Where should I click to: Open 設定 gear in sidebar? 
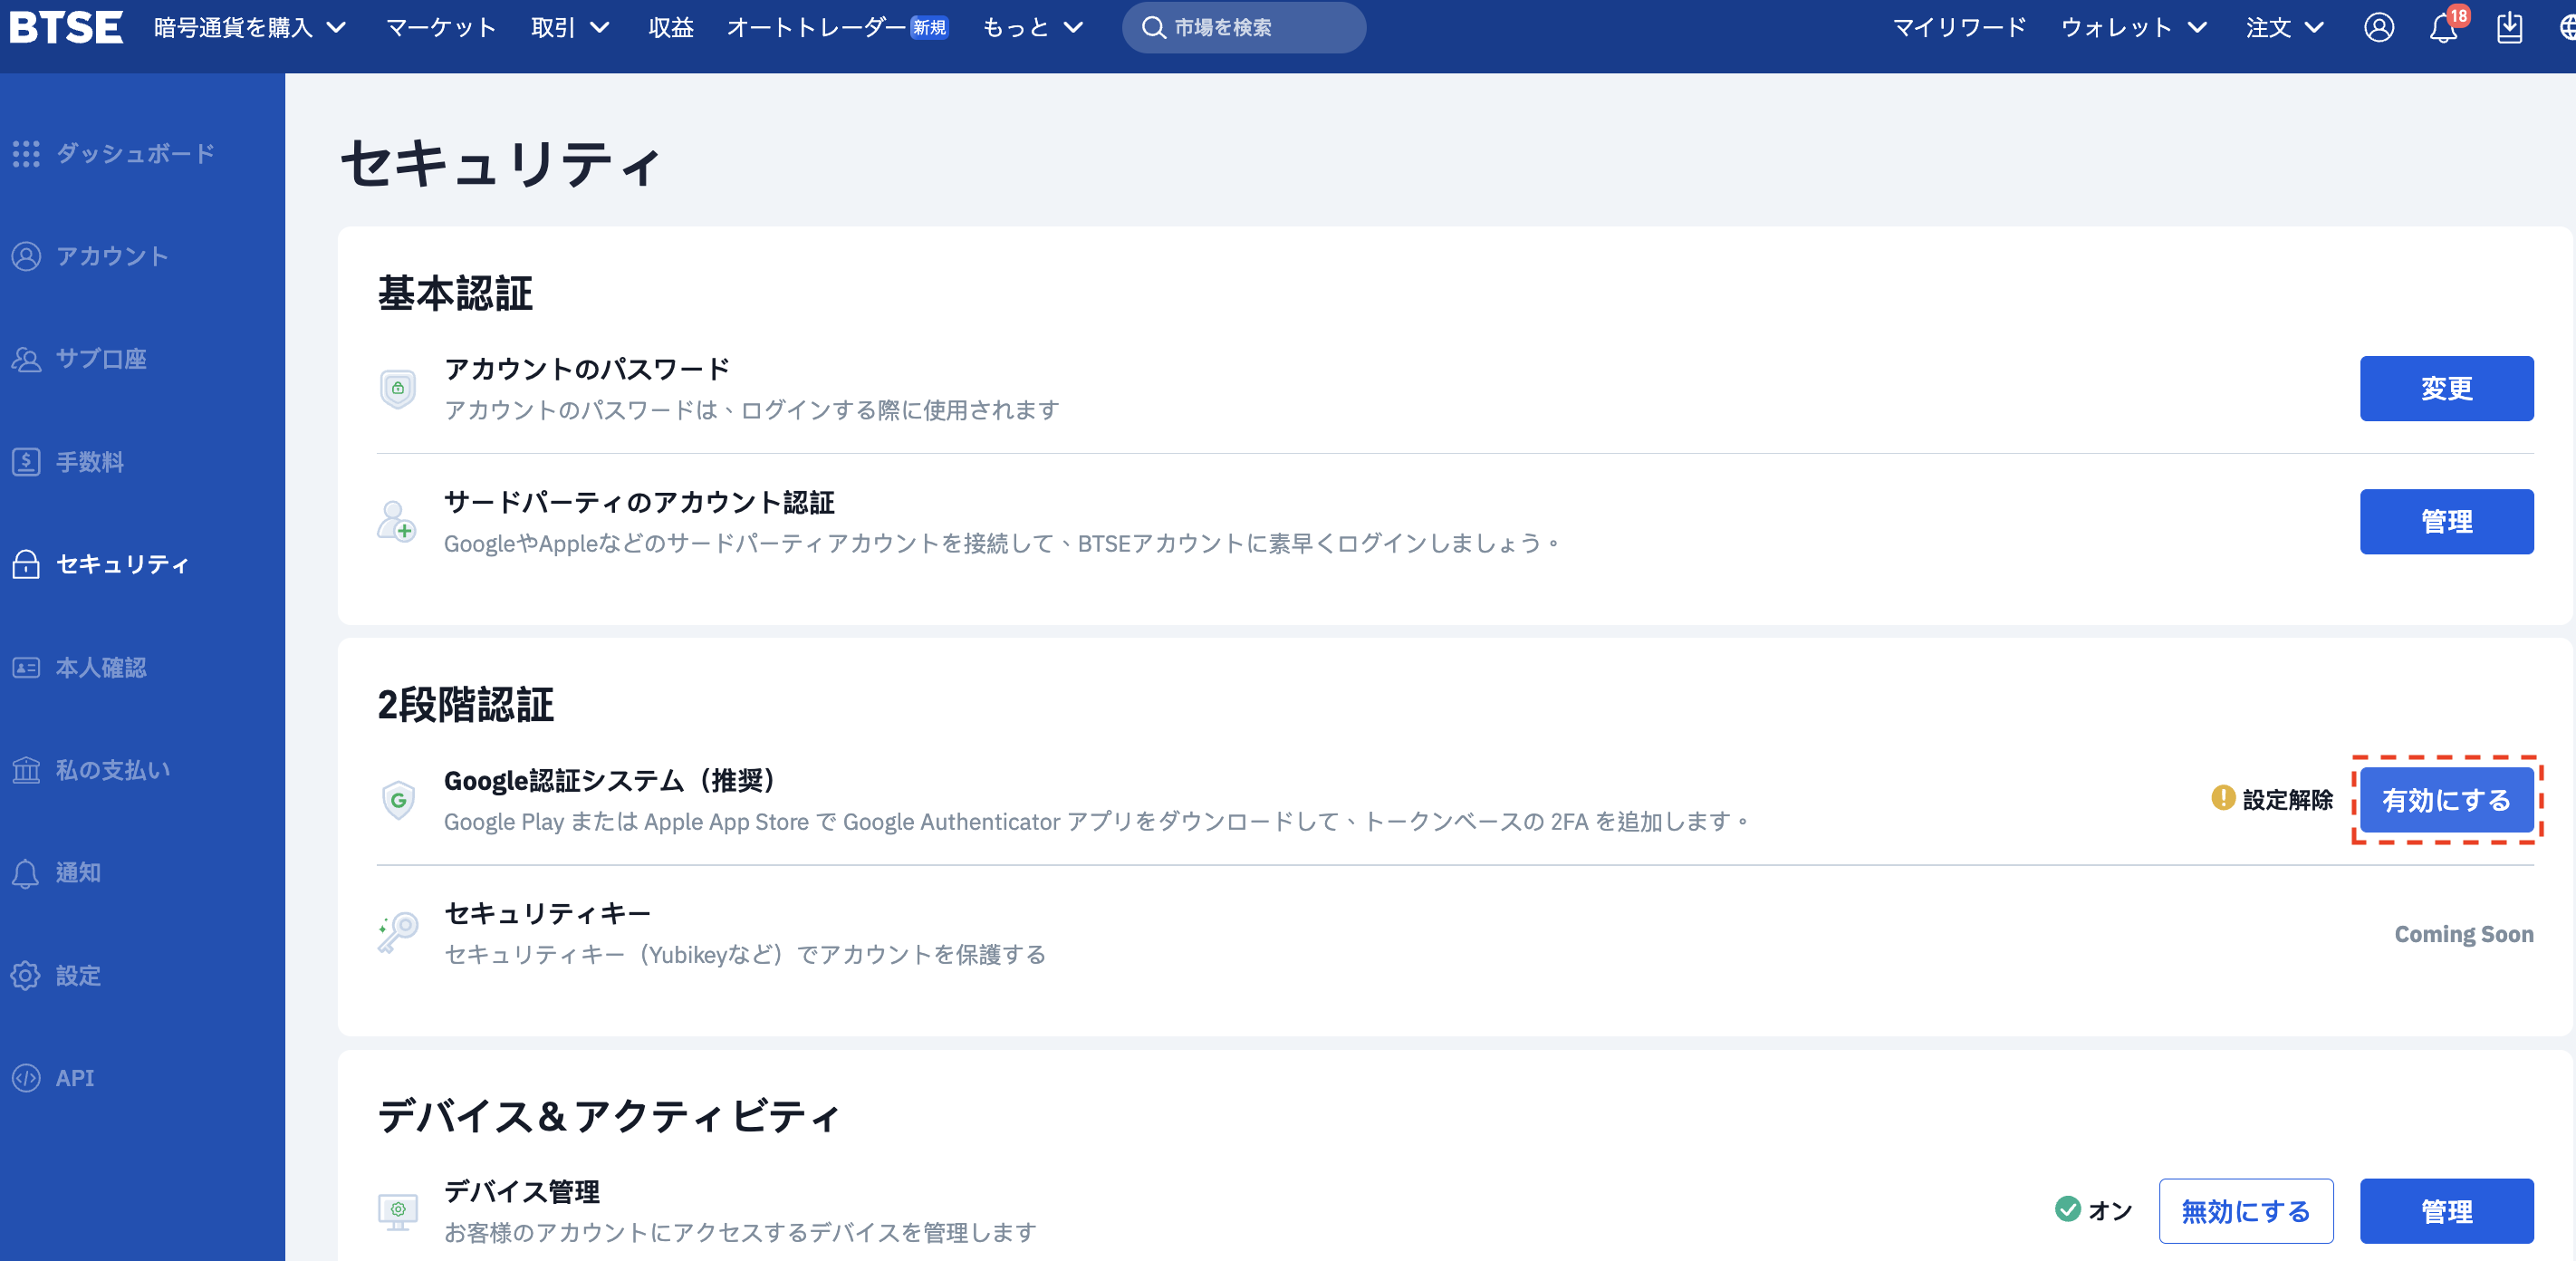tap(78, 975)
